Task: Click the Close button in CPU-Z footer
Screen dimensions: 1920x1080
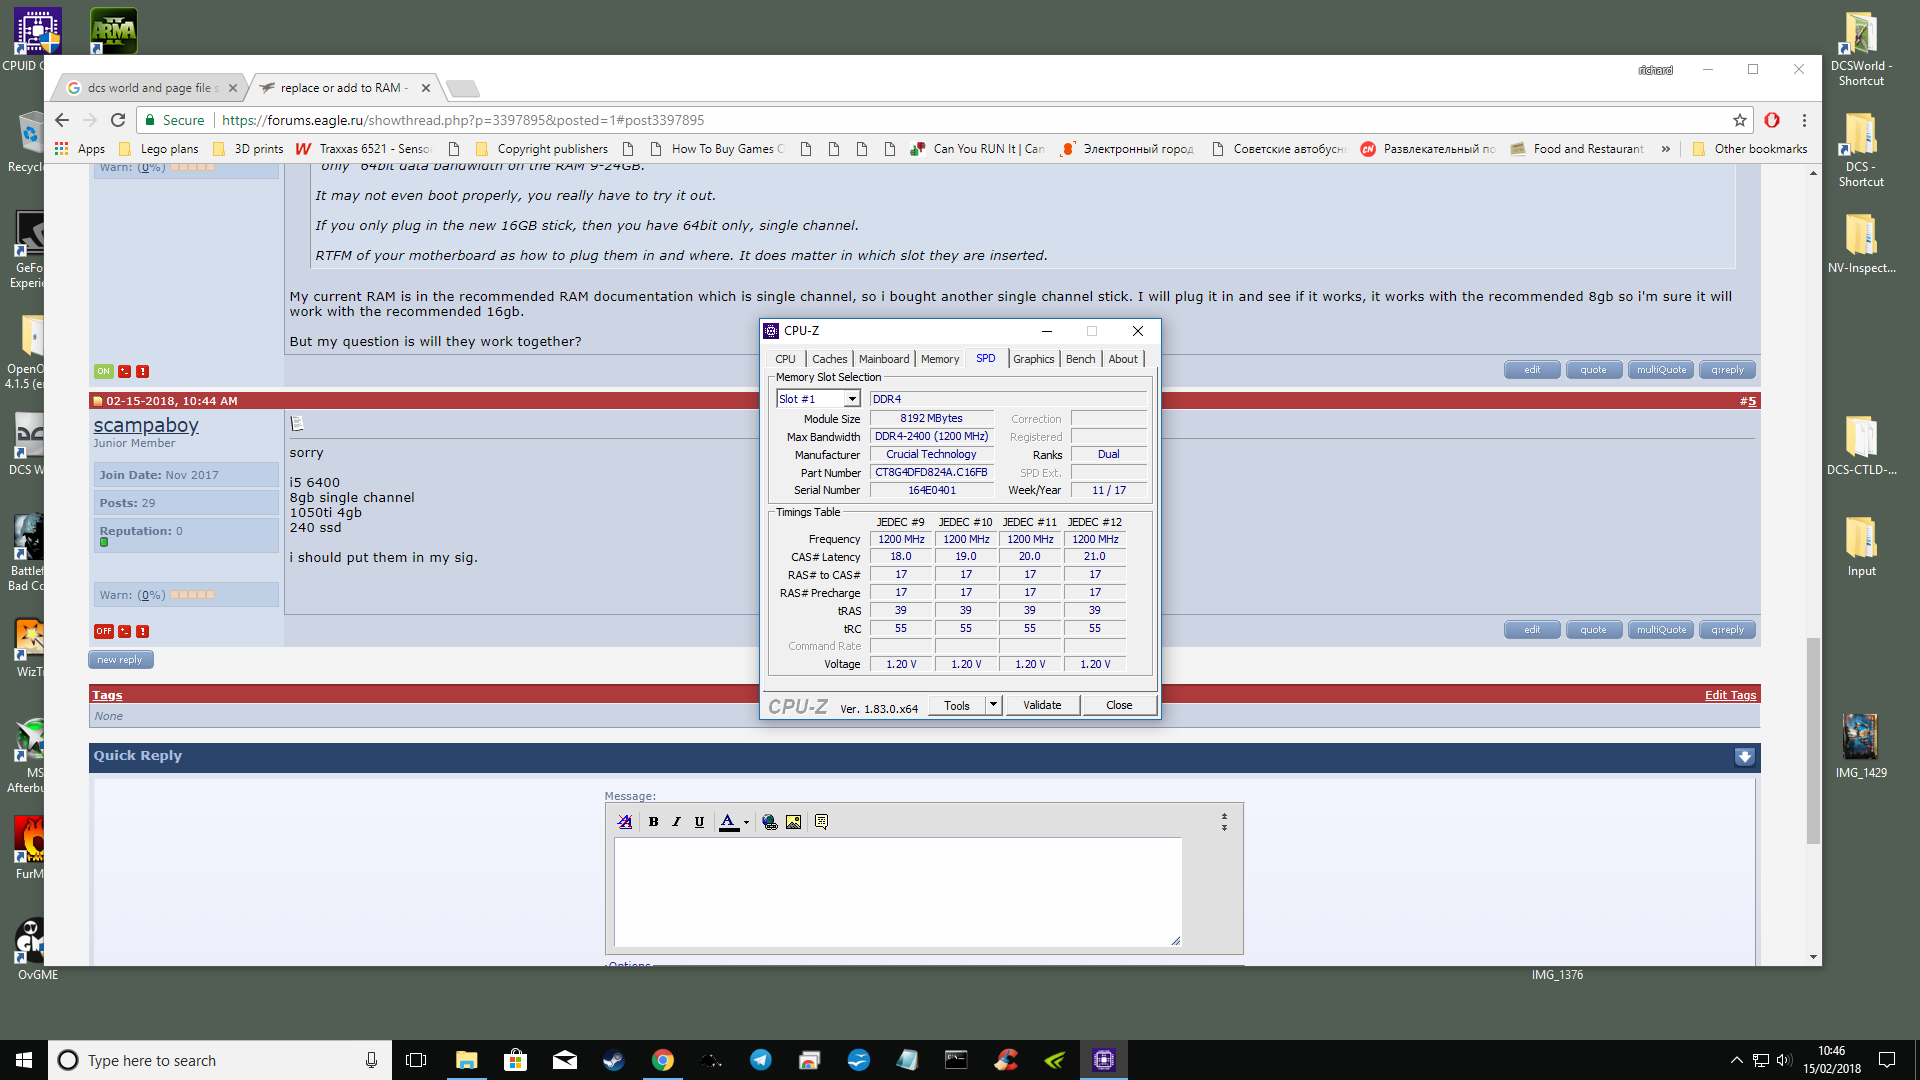Action: (x=1119, y=705)
